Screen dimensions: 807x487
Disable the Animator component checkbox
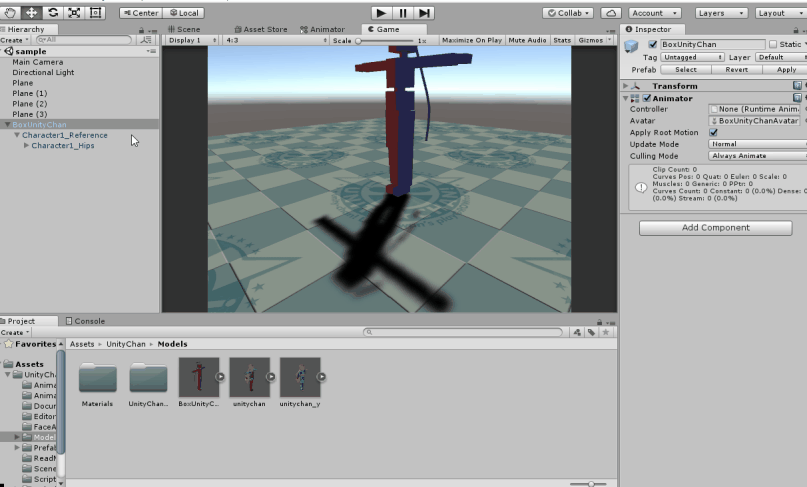646,98
